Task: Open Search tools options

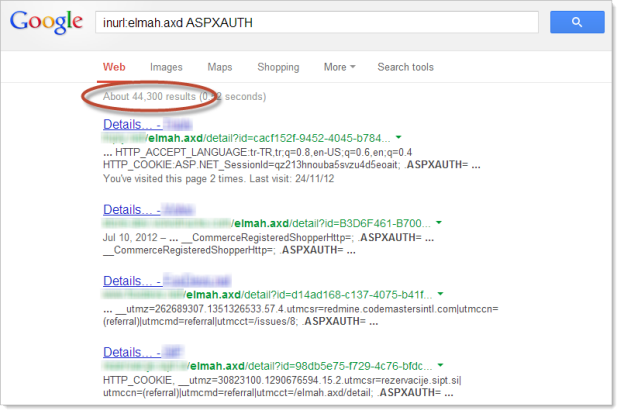Action: tap(405, 67)
